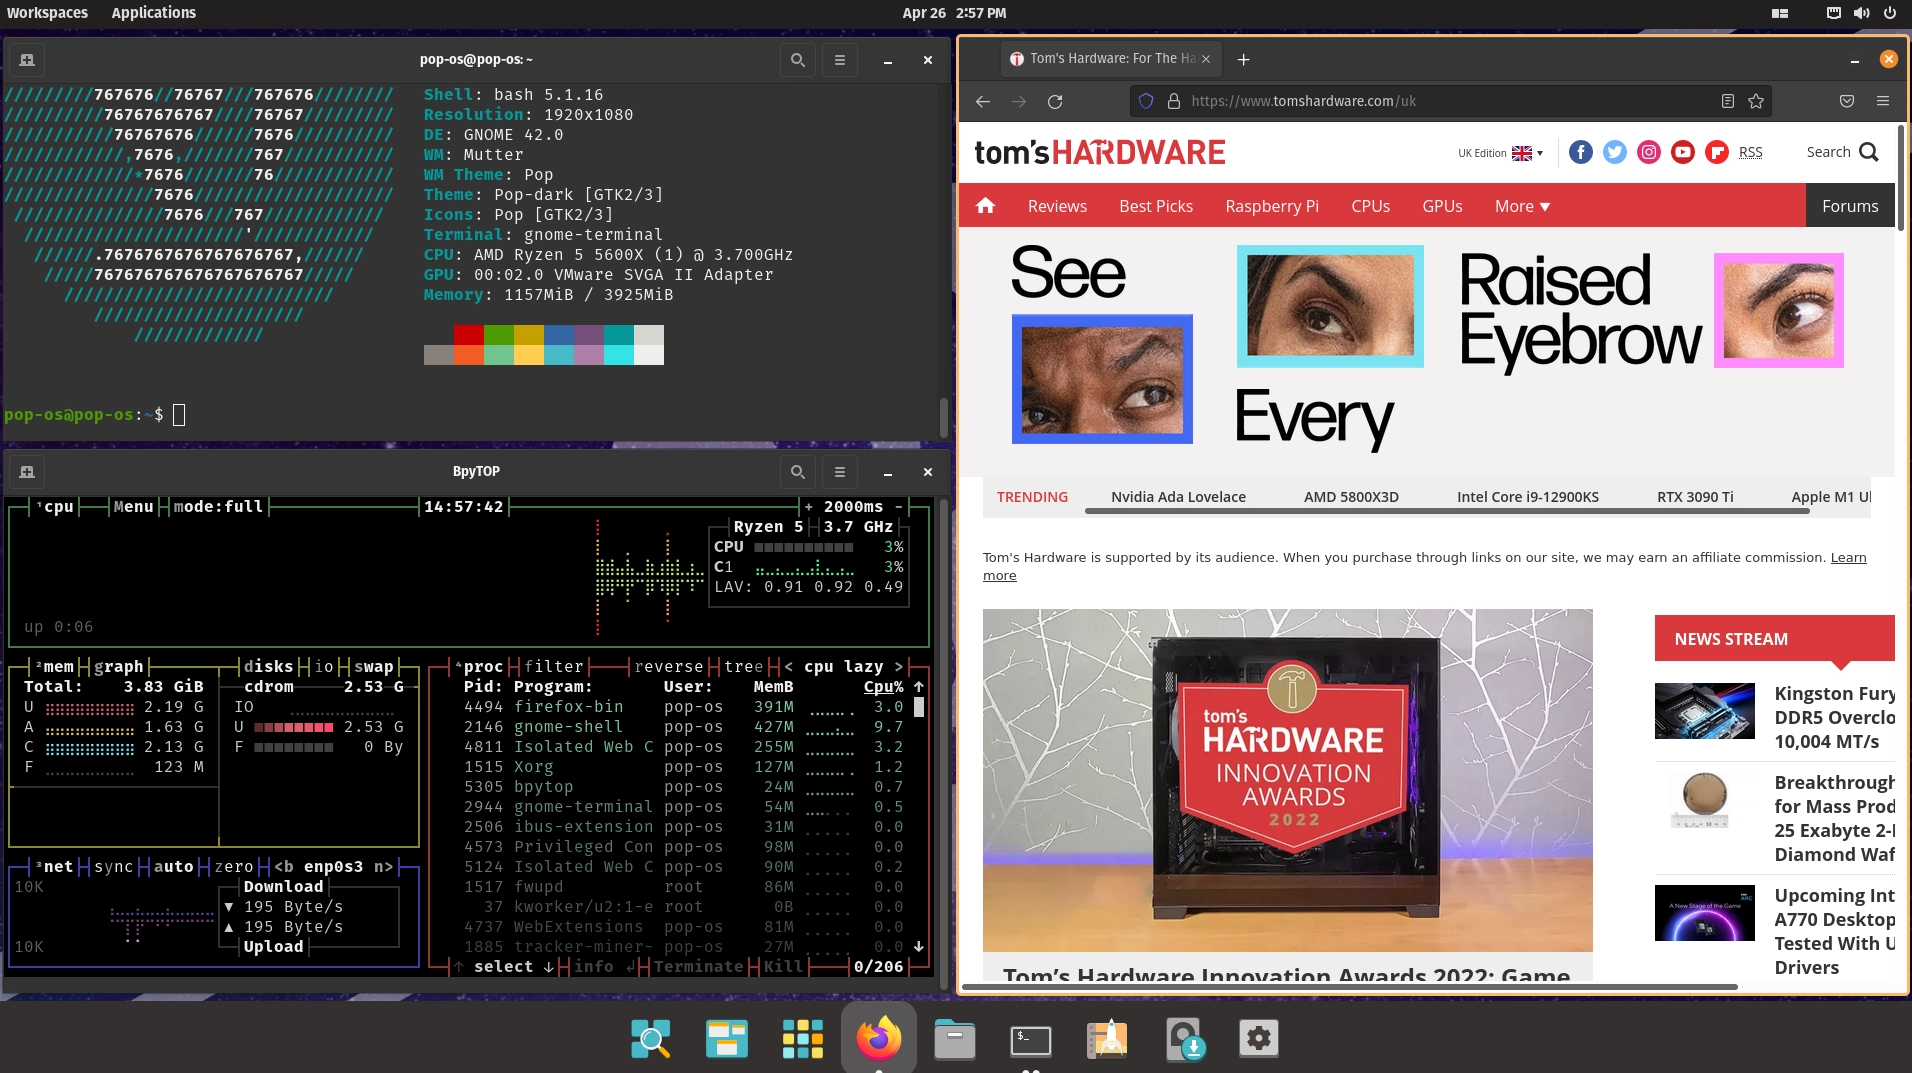Open the Terminal icon in the dock
This screenshot has height=1073, width=1912.
click(x=1030, y=1039)
